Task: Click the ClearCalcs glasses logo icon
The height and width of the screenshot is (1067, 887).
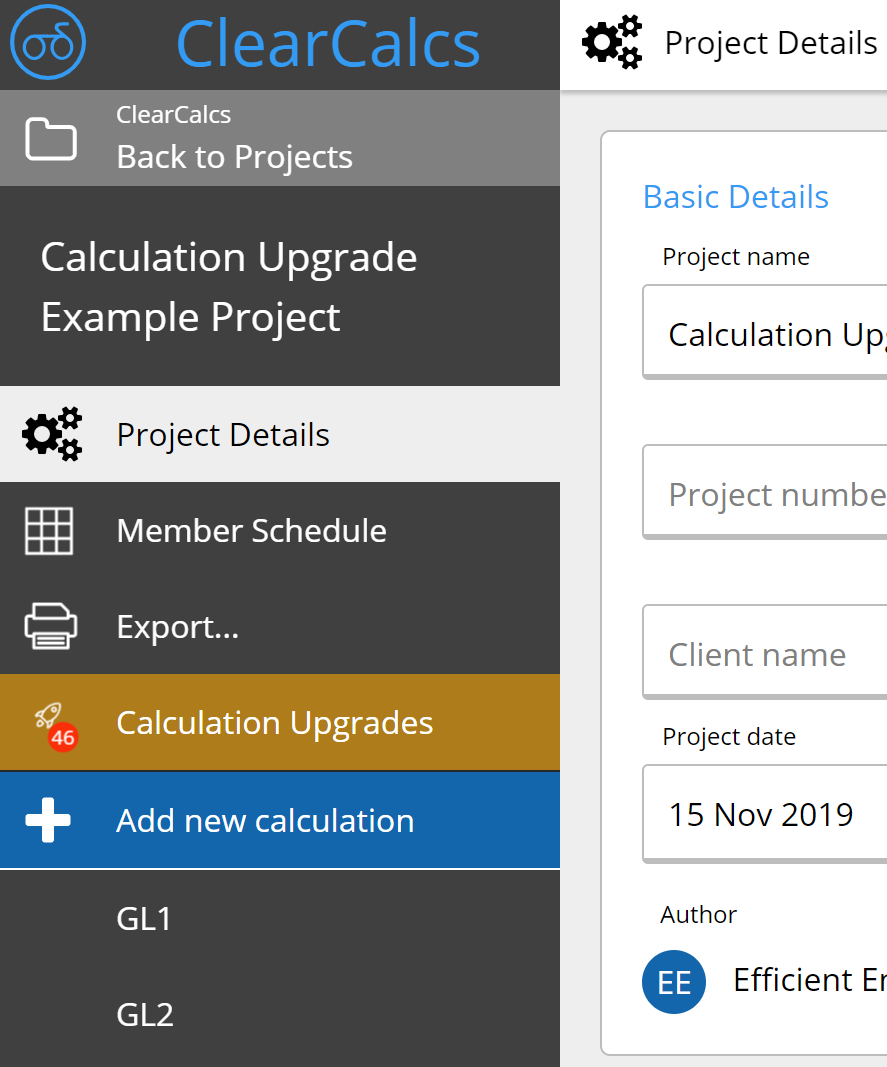Action: pyautogui.click(x=48, y=42)
